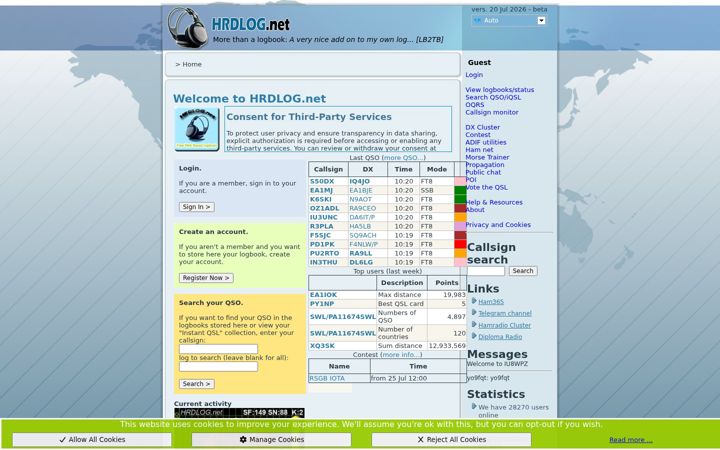
Task: Click DX callsign IQ4JO
Action: [360, 181]
